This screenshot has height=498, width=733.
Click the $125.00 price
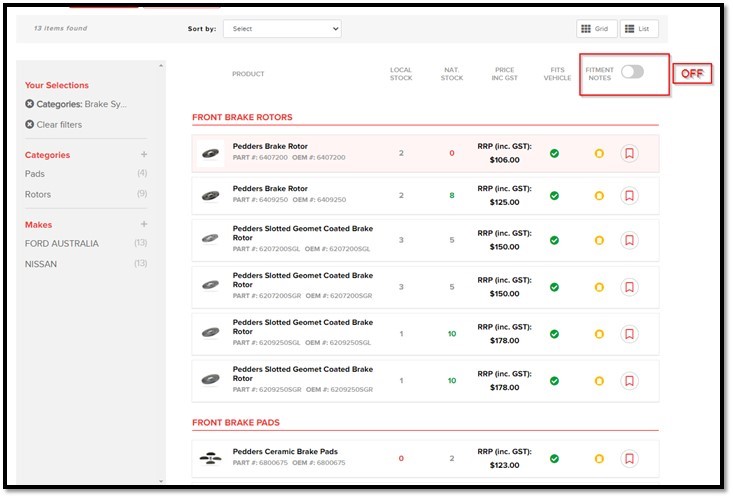click(x=504, y=202)
